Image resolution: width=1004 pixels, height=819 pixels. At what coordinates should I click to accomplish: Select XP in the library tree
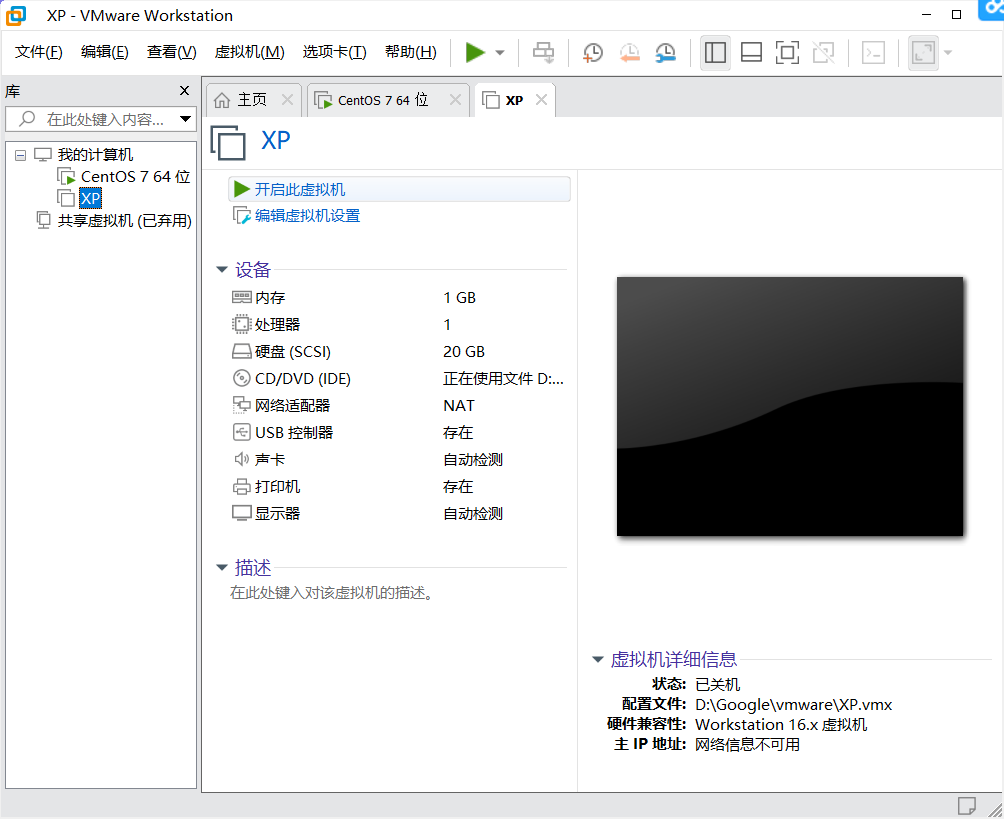(90, 199)
